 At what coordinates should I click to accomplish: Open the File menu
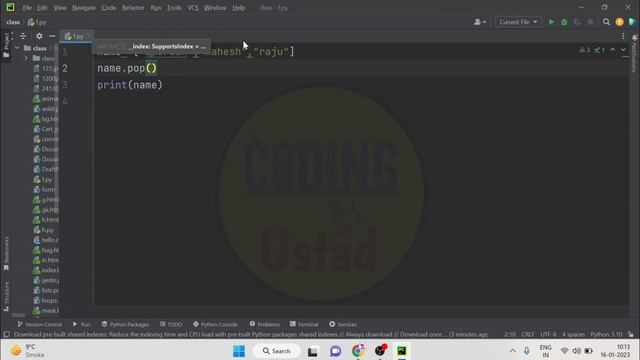27,8
